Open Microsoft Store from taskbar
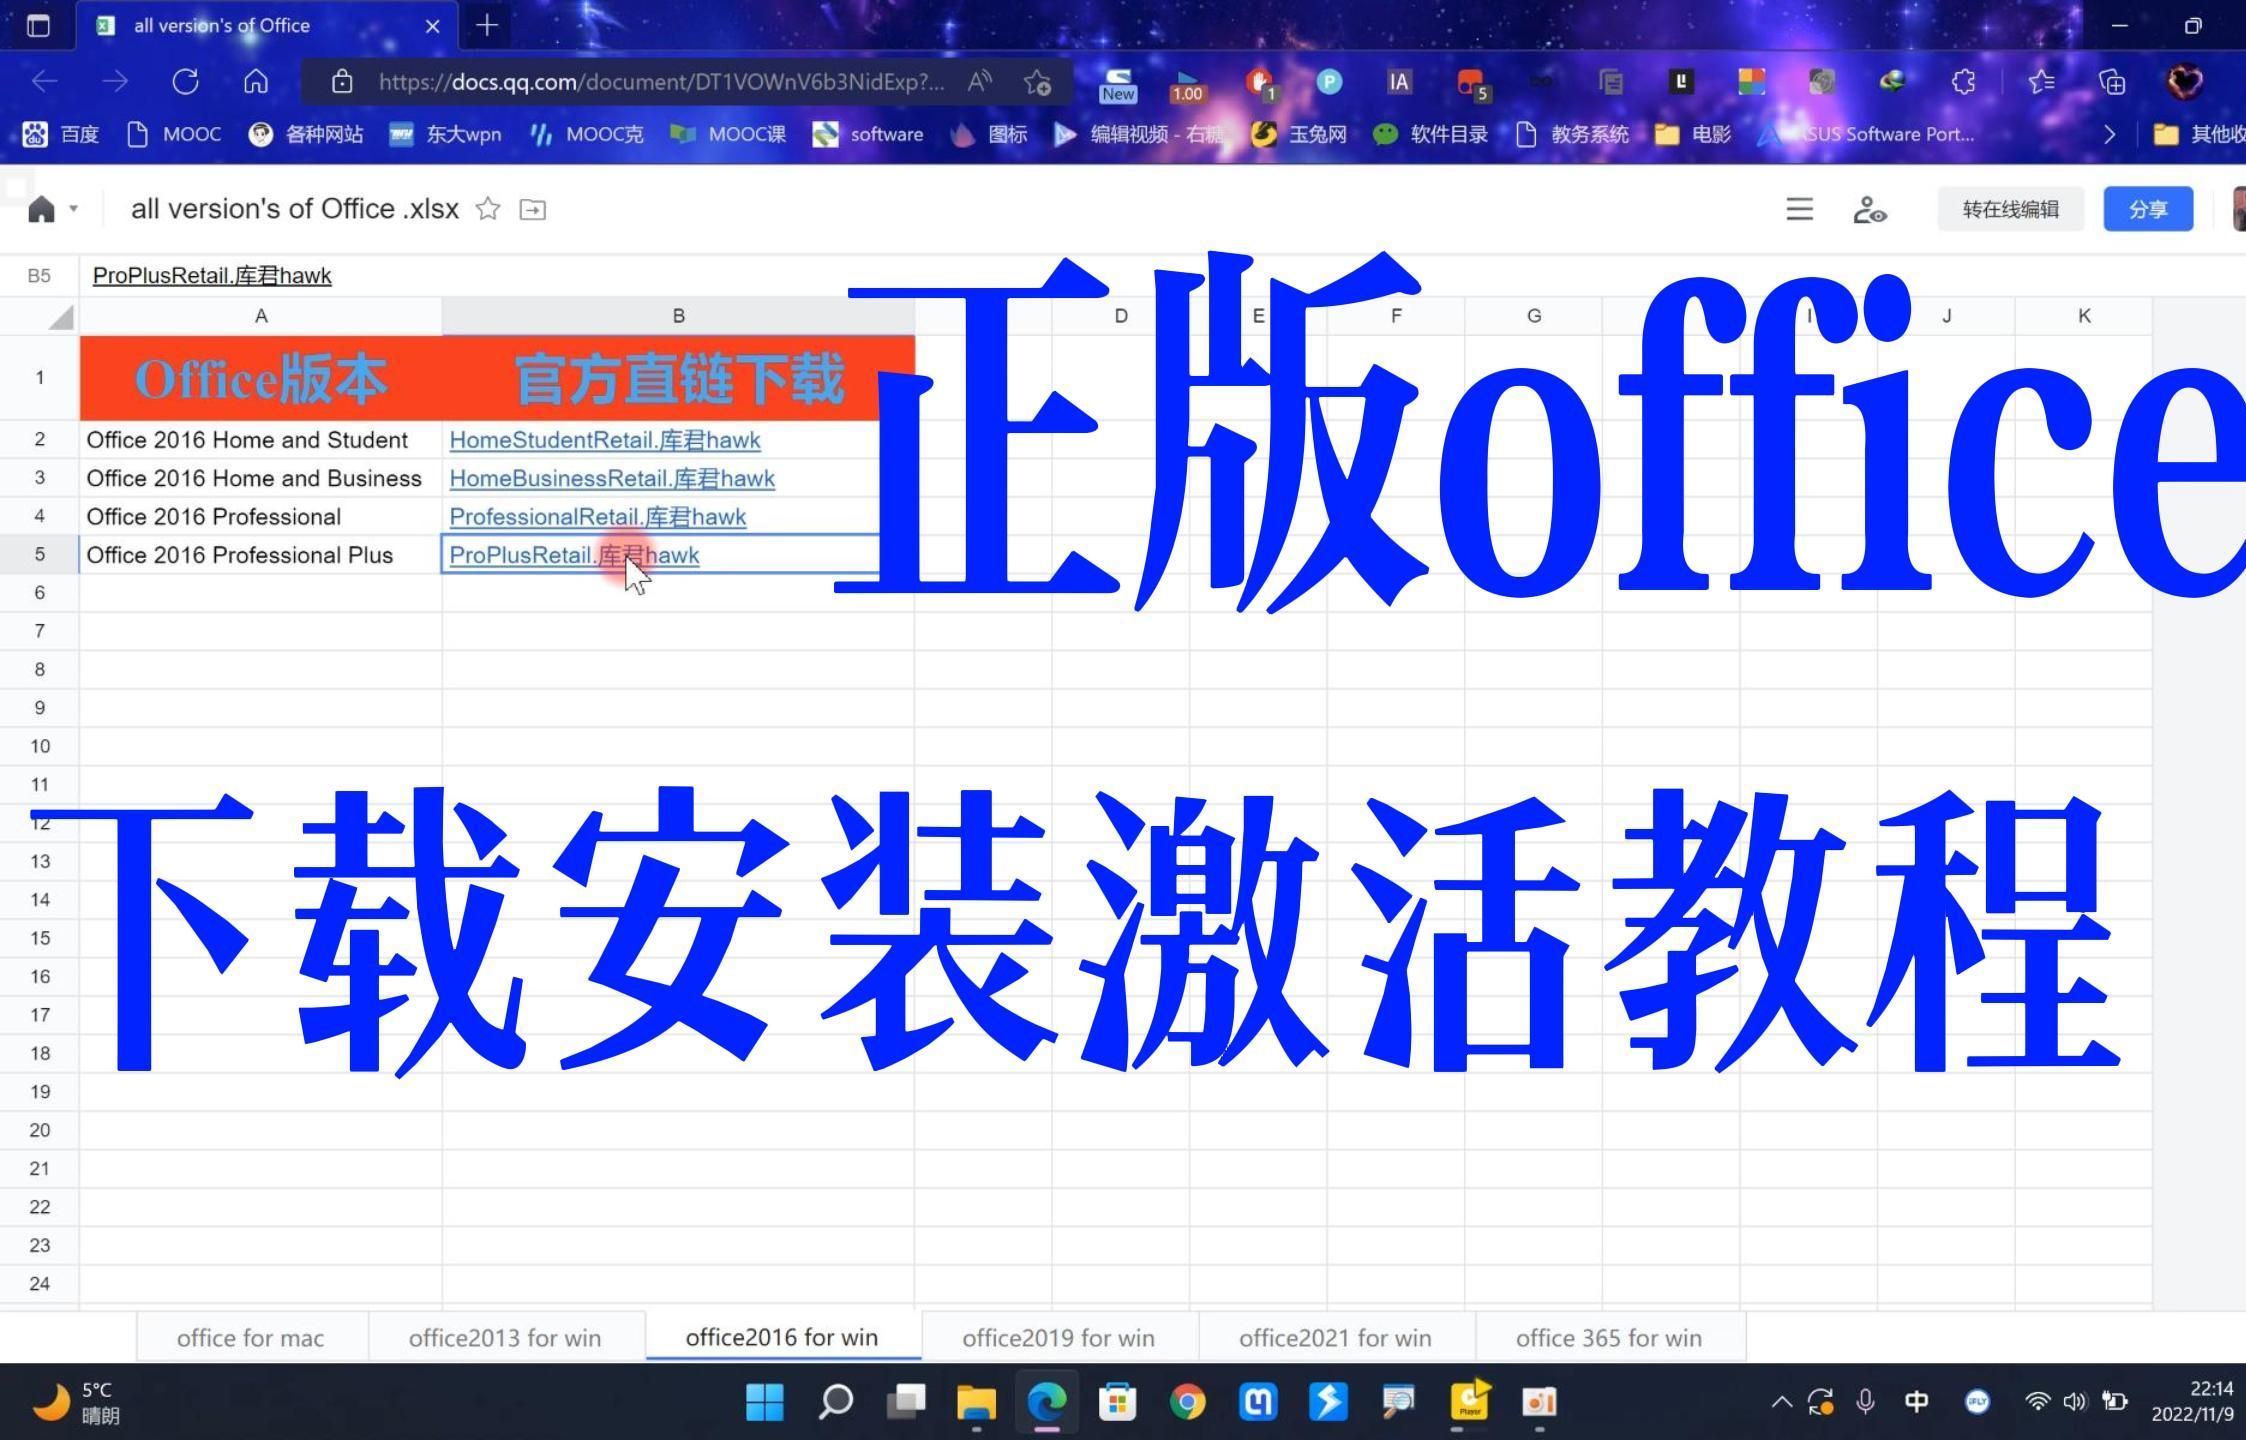Screen dimensions: 2246x1440 coord(1117,1402)
